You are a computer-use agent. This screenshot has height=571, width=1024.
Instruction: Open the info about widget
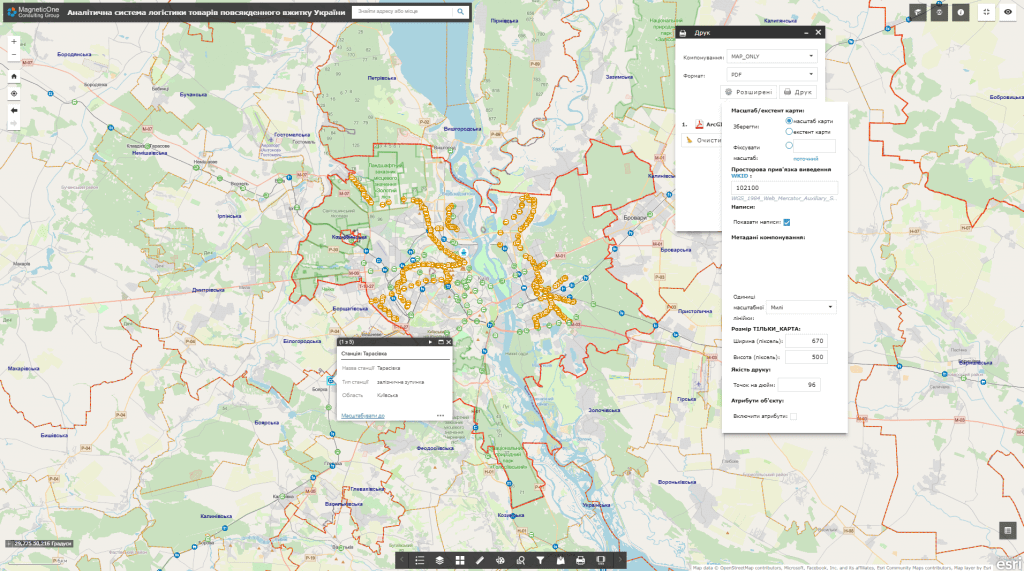tap(961, 12)
